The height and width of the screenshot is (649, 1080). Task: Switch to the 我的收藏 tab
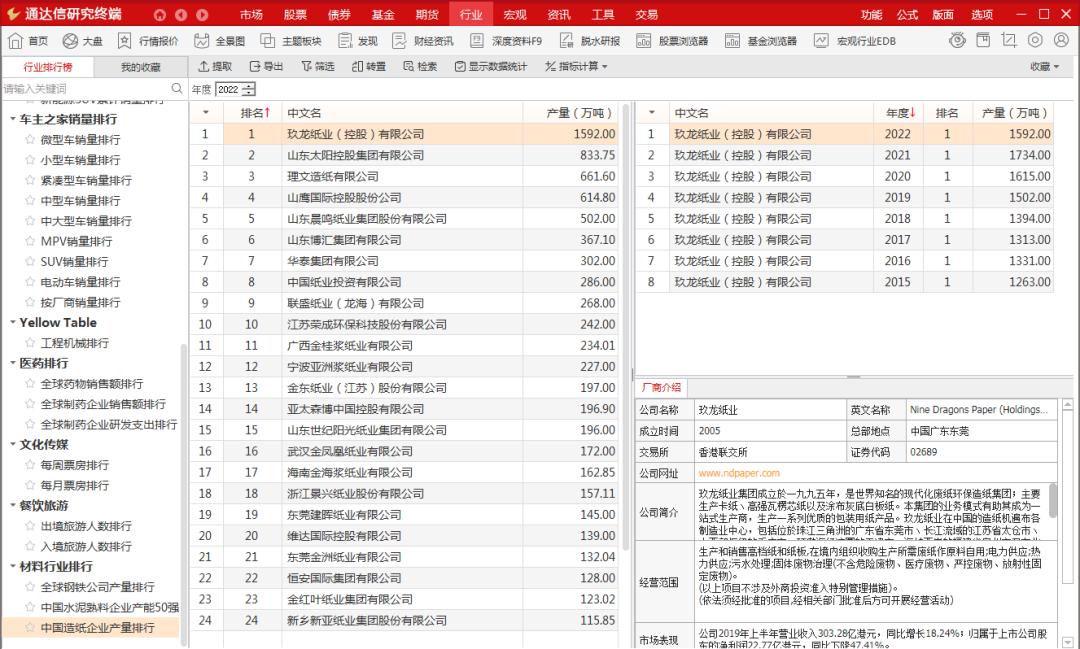[x=140, y=67]
